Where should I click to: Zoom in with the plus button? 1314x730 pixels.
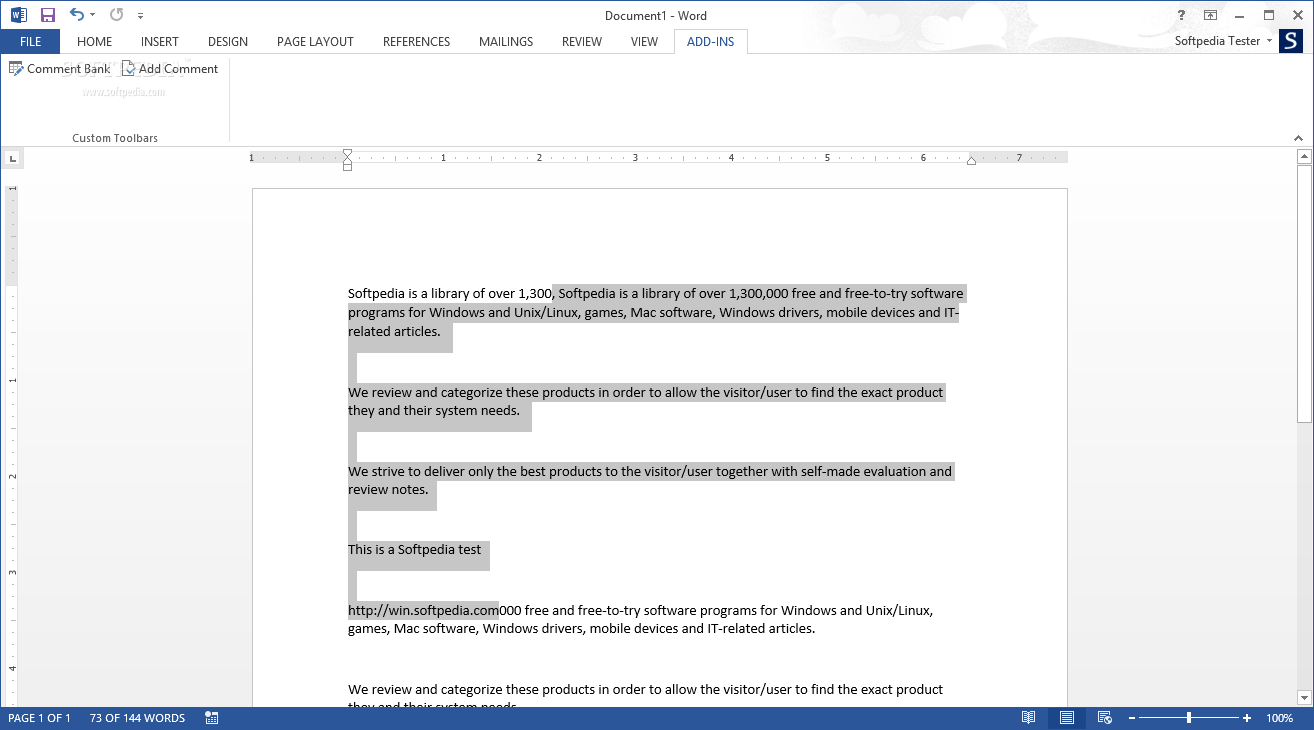(1247, 718)
